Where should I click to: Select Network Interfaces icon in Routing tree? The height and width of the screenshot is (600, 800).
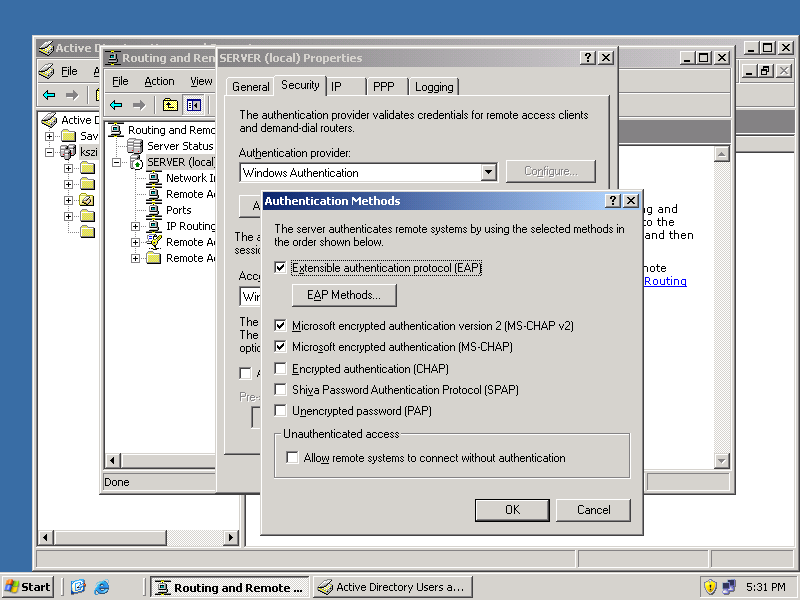tap(154, 178)
